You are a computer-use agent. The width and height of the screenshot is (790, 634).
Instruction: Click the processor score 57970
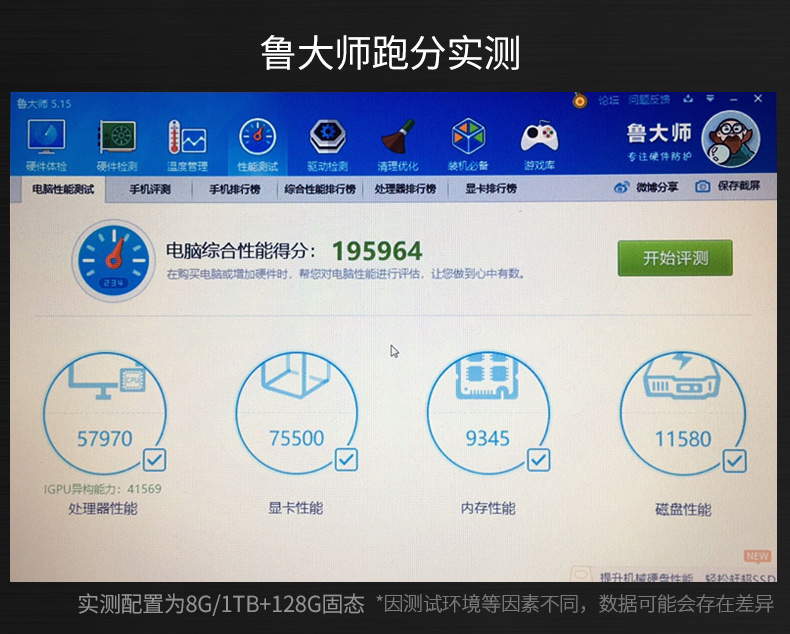[x=105, y=438]
